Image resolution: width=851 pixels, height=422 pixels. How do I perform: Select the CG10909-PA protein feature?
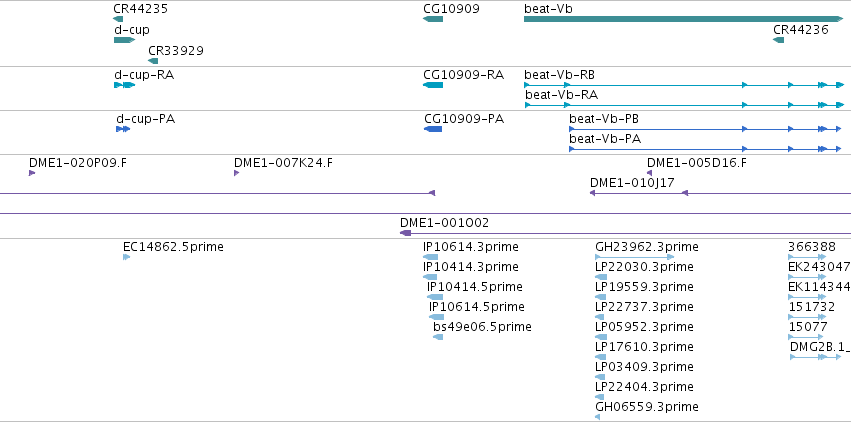click(x=433, y=129)
